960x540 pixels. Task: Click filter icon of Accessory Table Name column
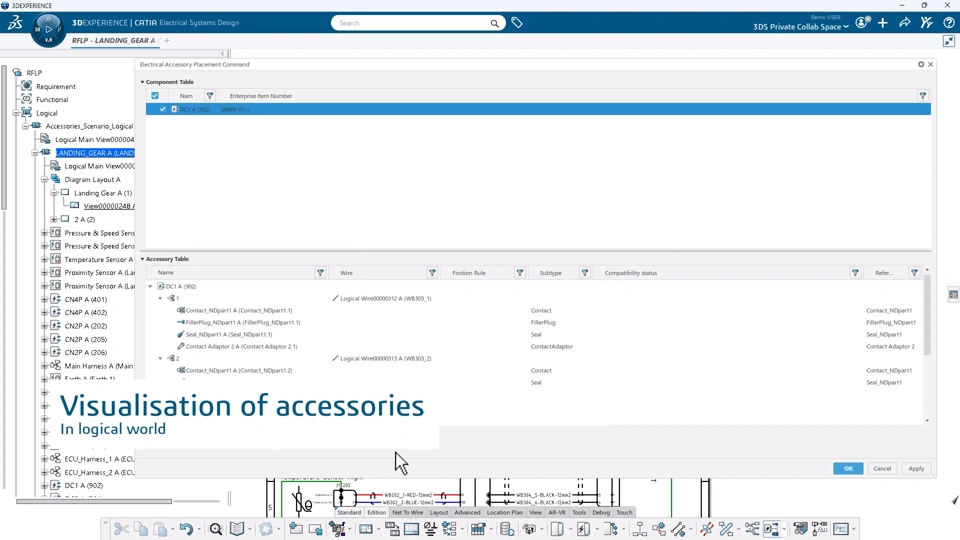click(x=320, y=273)
